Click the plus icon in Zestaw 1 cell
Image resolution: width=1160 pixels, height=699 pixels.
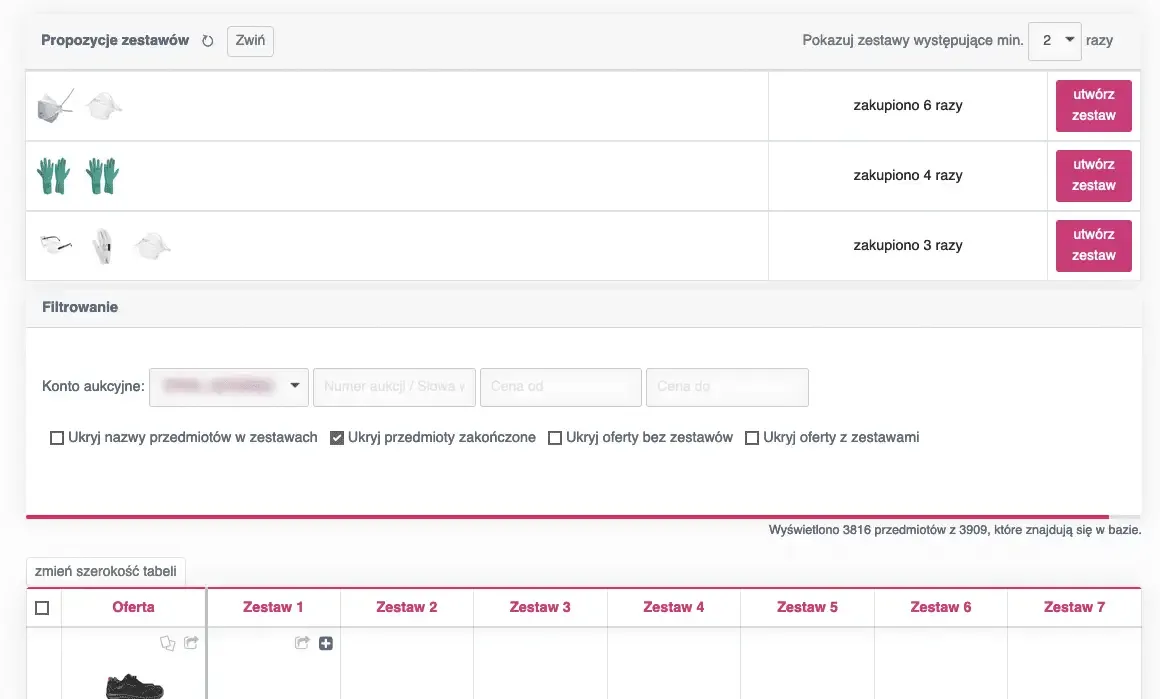click(x=326, y=643)
